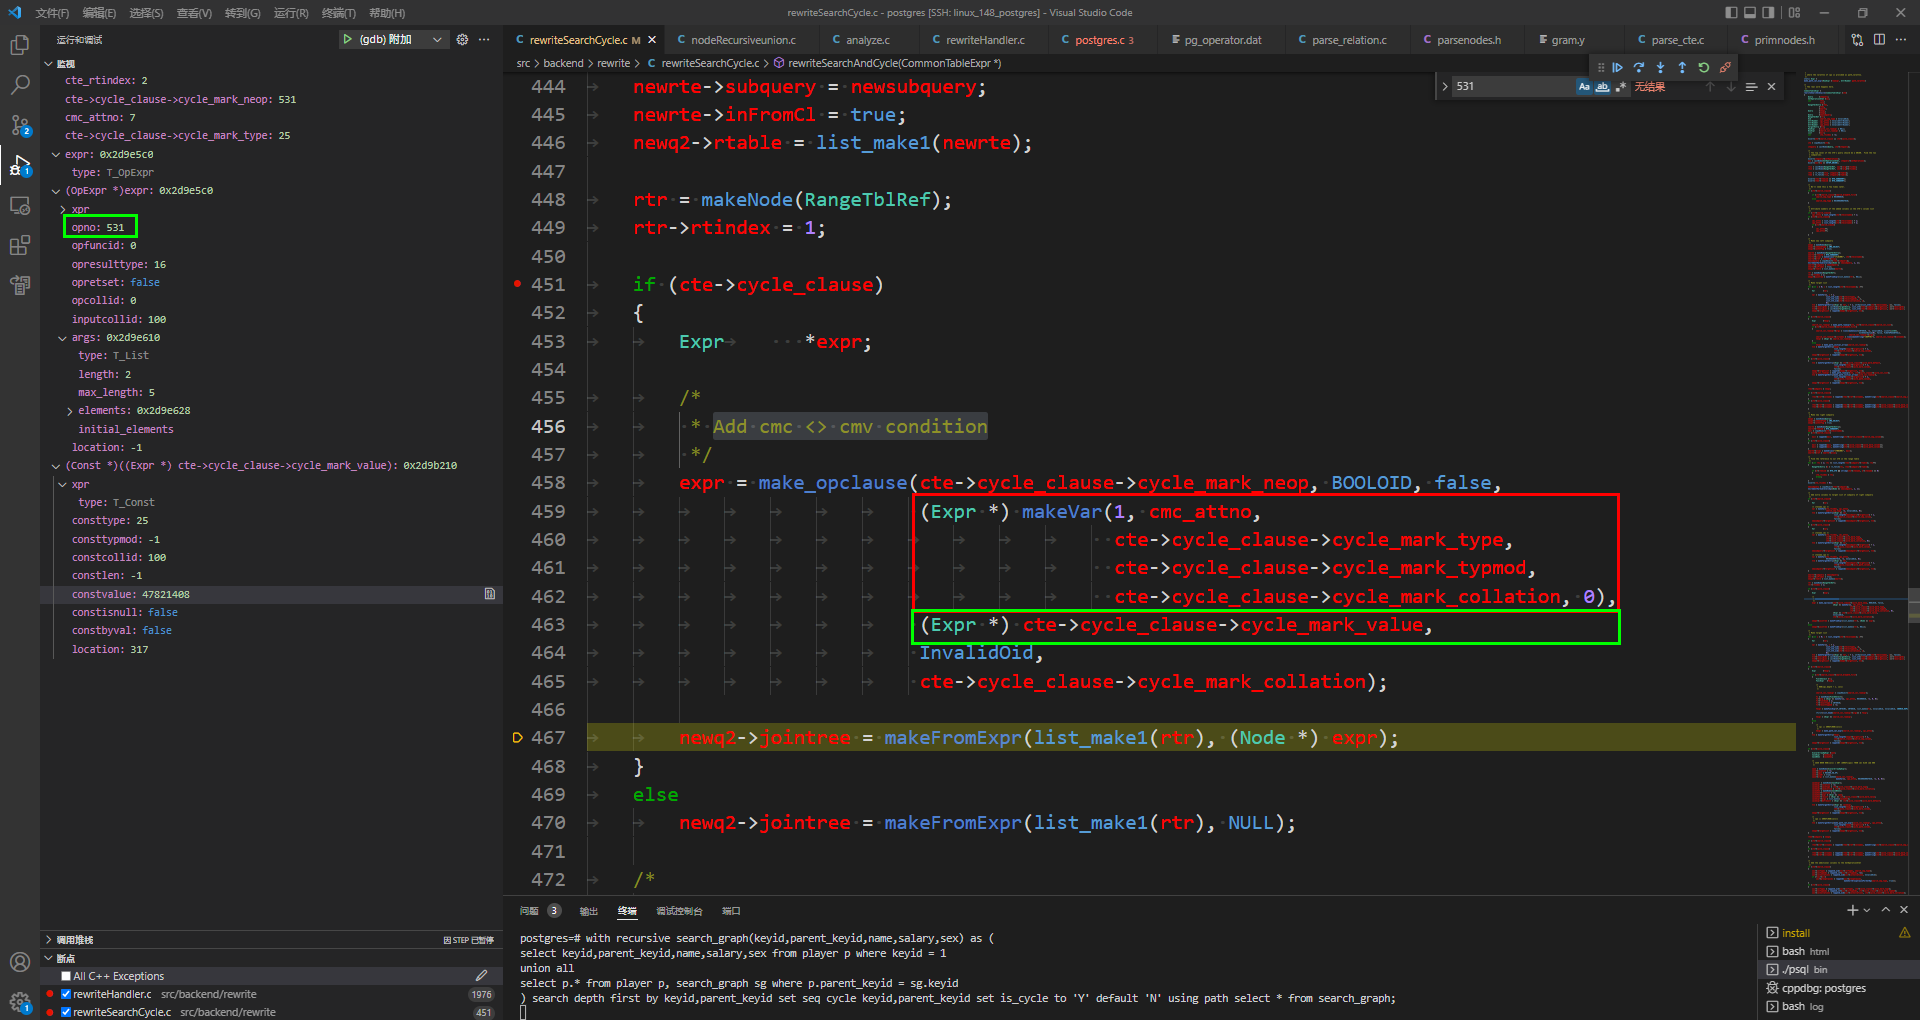Maximize the bottom panel size
The width and height of the screenshot is (1920, 1020).
coord(1885,910)
